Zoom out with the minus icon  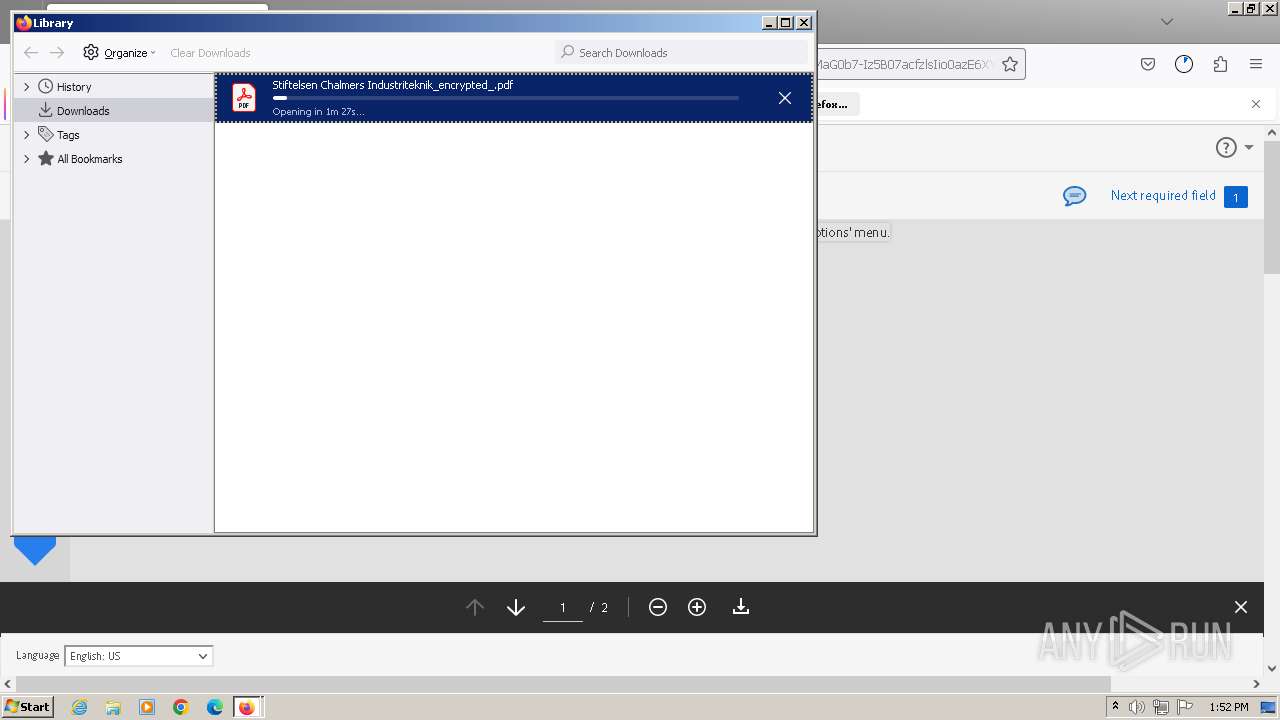(x=658, y=607)
